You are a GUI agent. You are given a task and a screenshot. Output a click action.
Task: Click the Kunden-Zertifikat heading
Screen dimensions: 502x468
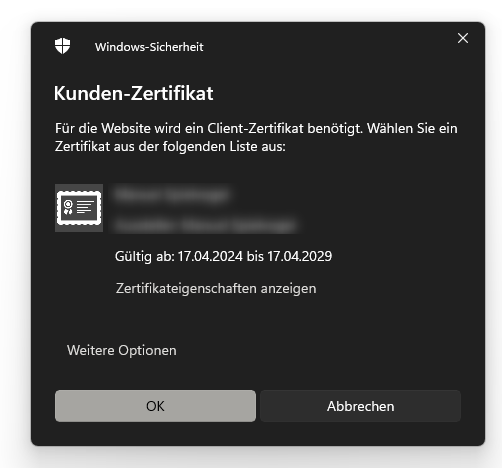[134, 93]
